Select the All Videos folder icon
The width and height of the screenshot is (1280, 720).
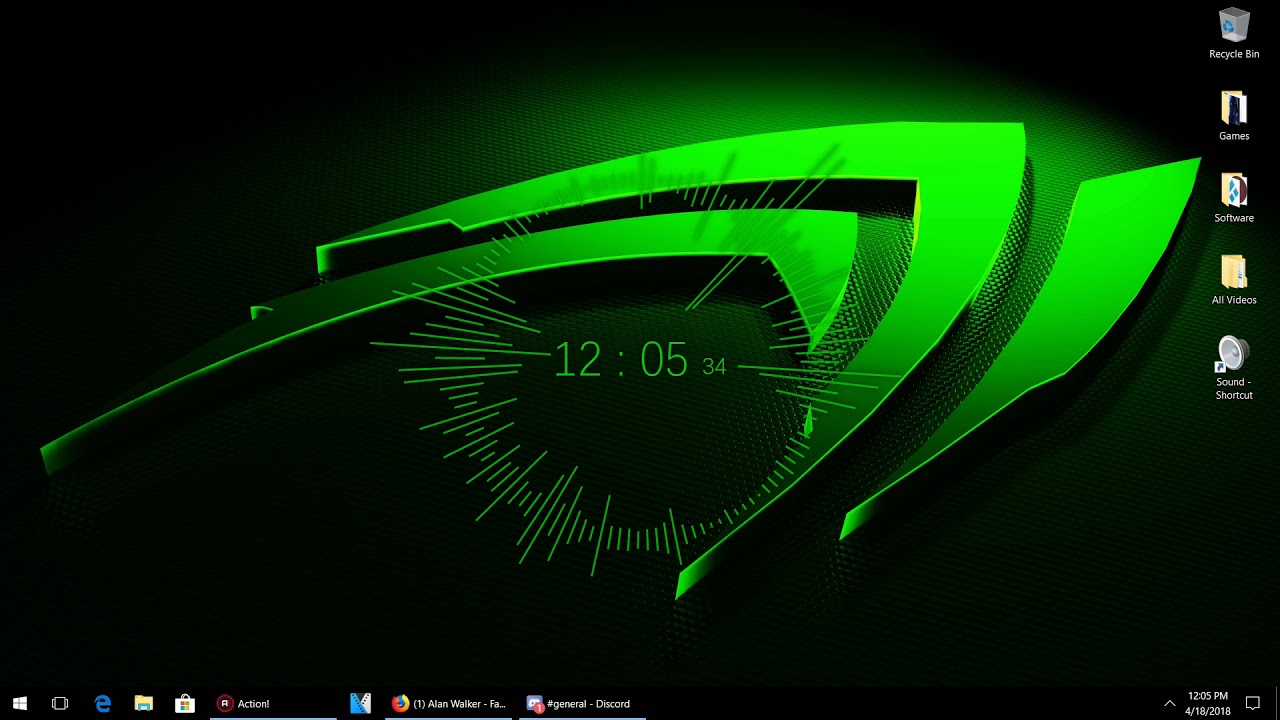coord(1234,280)
